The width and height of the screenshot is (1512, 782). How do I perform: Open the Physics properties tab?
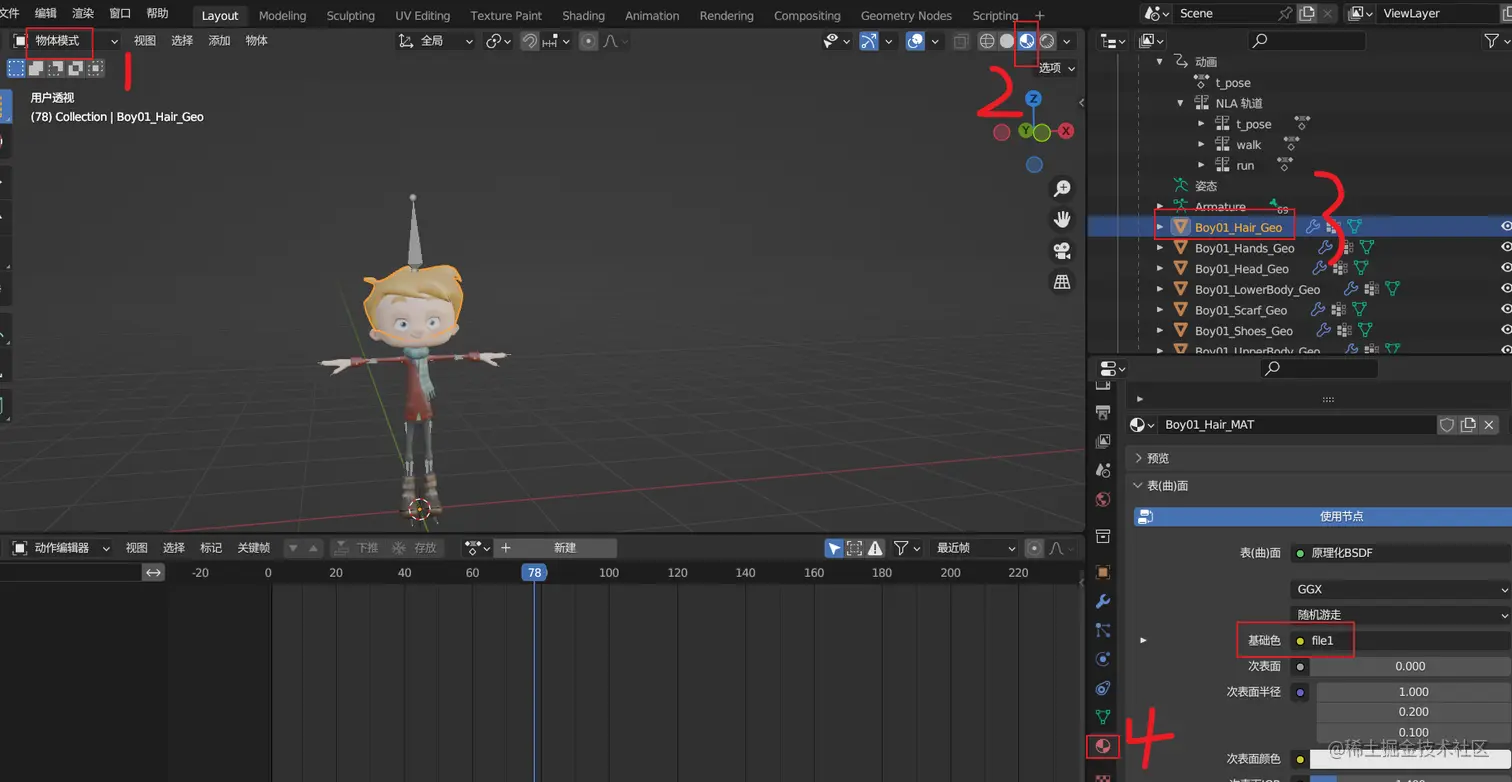[x=1102, y=659]
